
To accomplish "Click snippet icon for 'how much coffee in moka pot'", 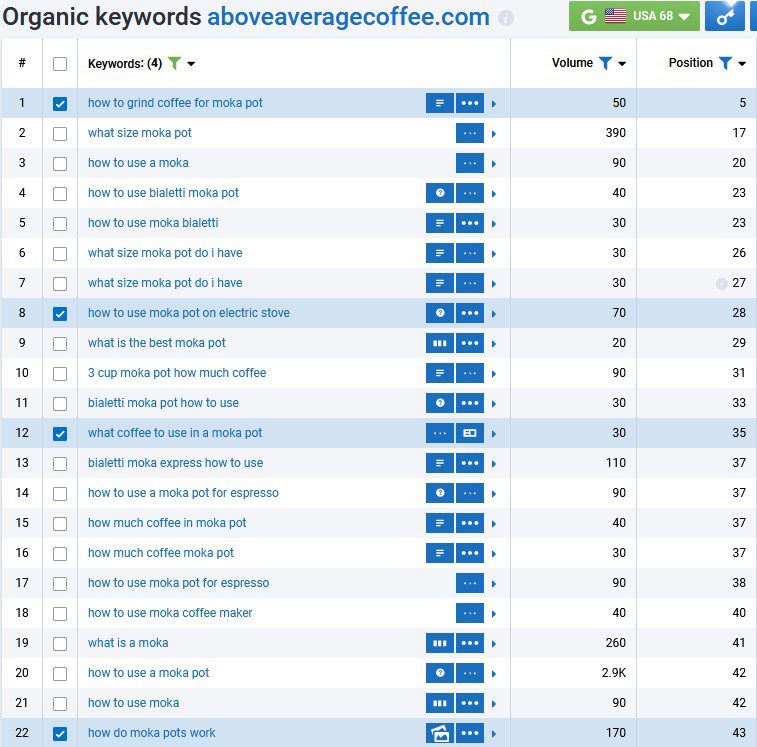I will (x=440, y=523).
